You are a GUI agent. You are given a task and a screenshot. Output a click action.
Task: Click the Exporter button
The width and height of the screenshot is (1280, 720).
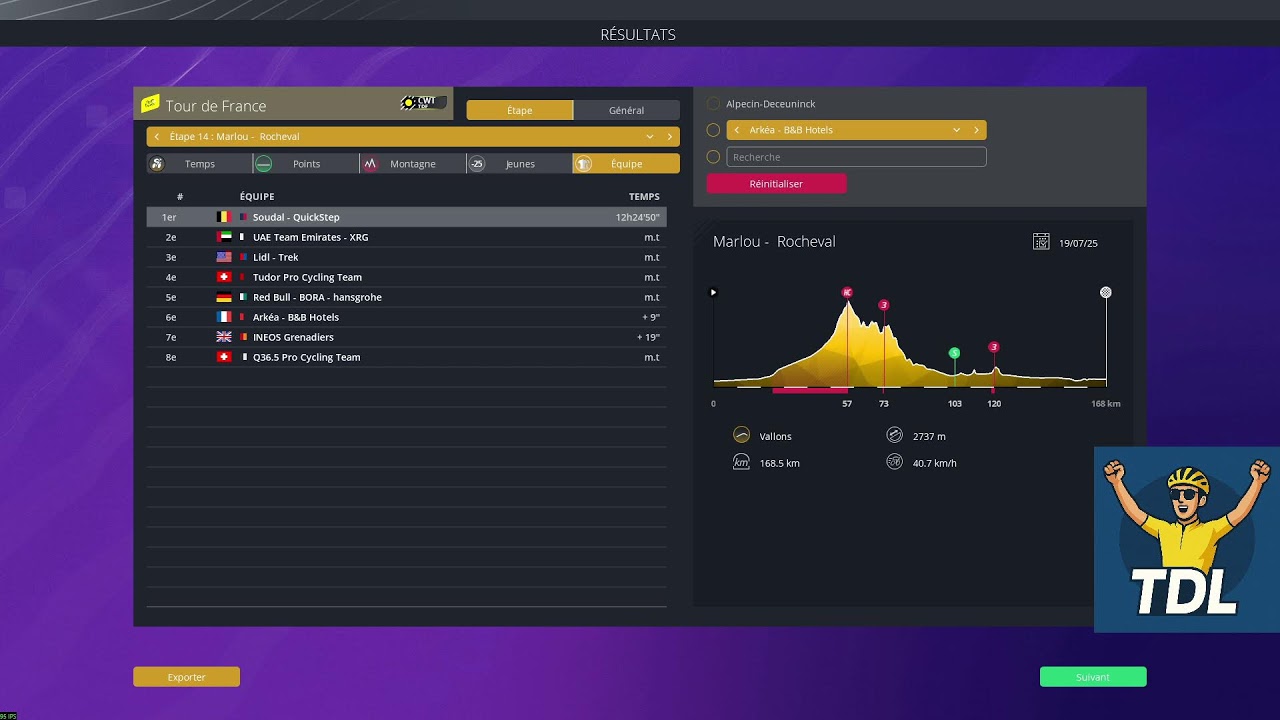tap(186, 677)
